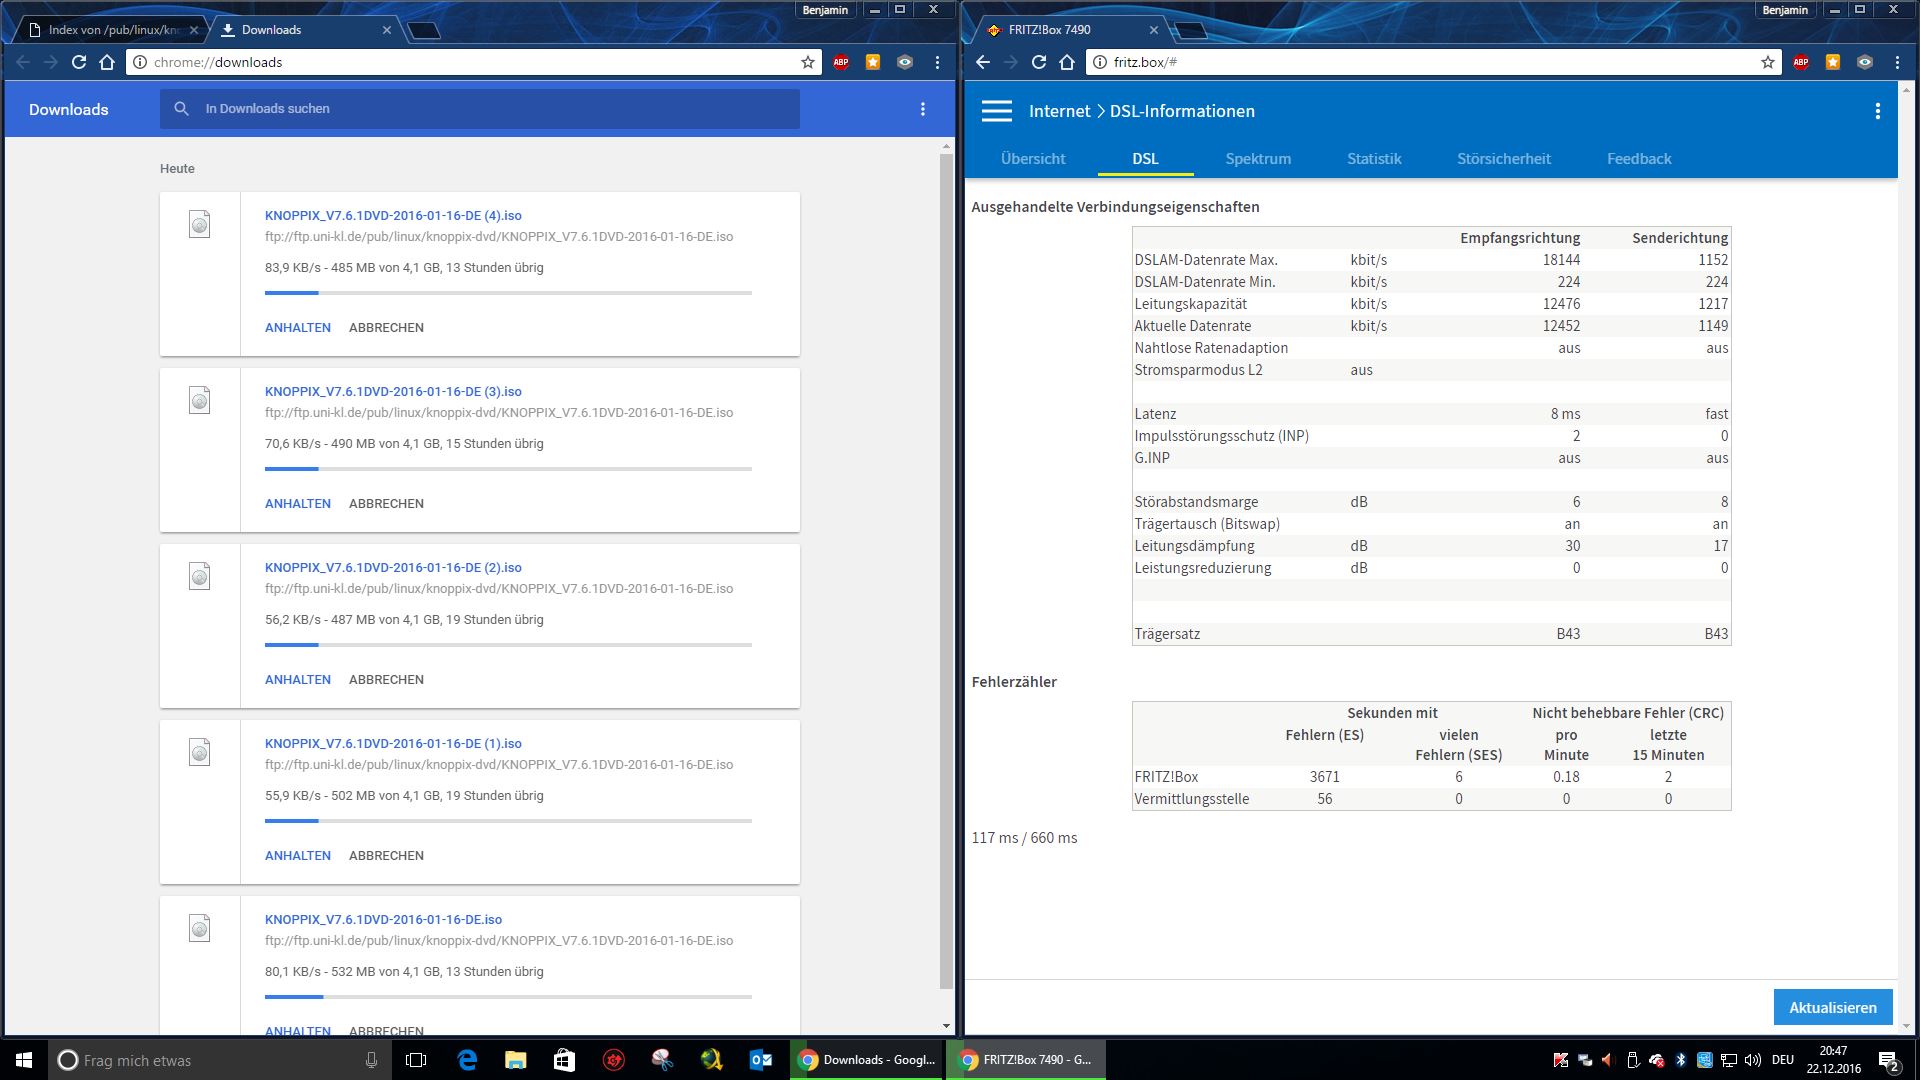Viewport: 1920px width, 1080px height.
Task: Switch to the Störsicherheit tab
Action: (x=1503, y=159)
